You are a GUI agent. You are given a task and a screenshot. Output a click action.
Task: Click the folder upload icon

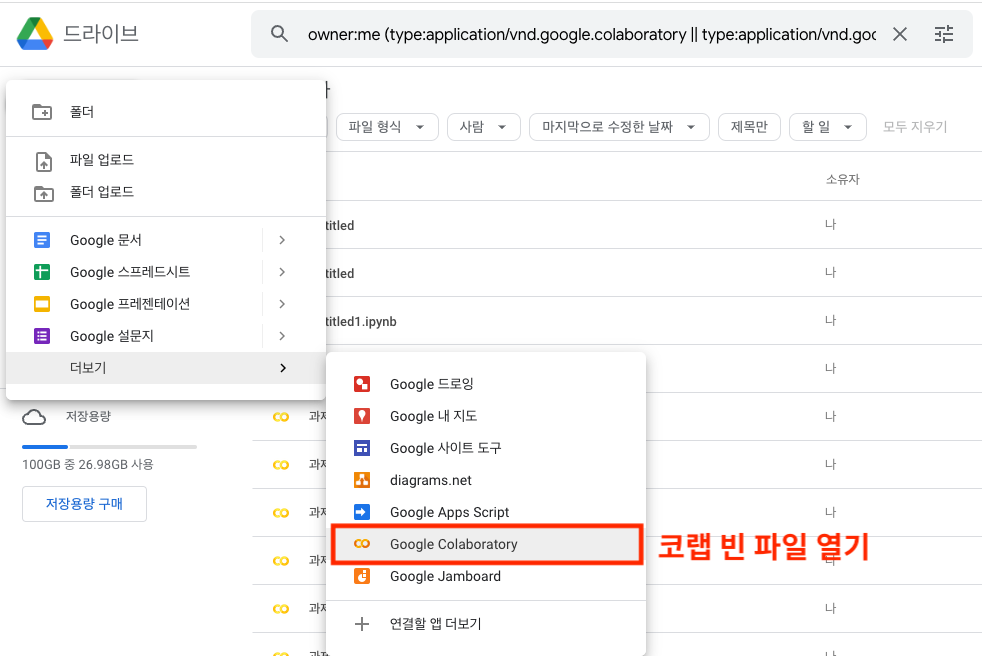43,194
